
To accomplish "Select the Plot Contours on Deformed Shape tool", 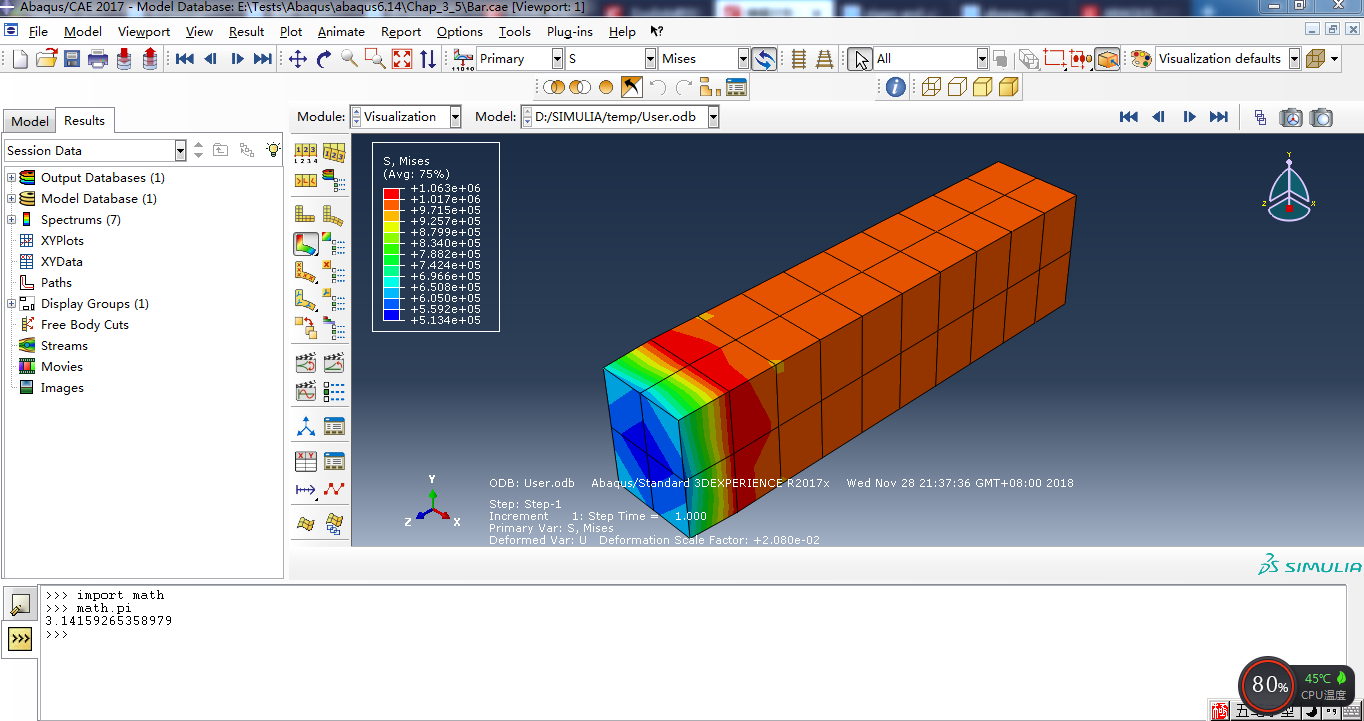I will coord(306,243).
